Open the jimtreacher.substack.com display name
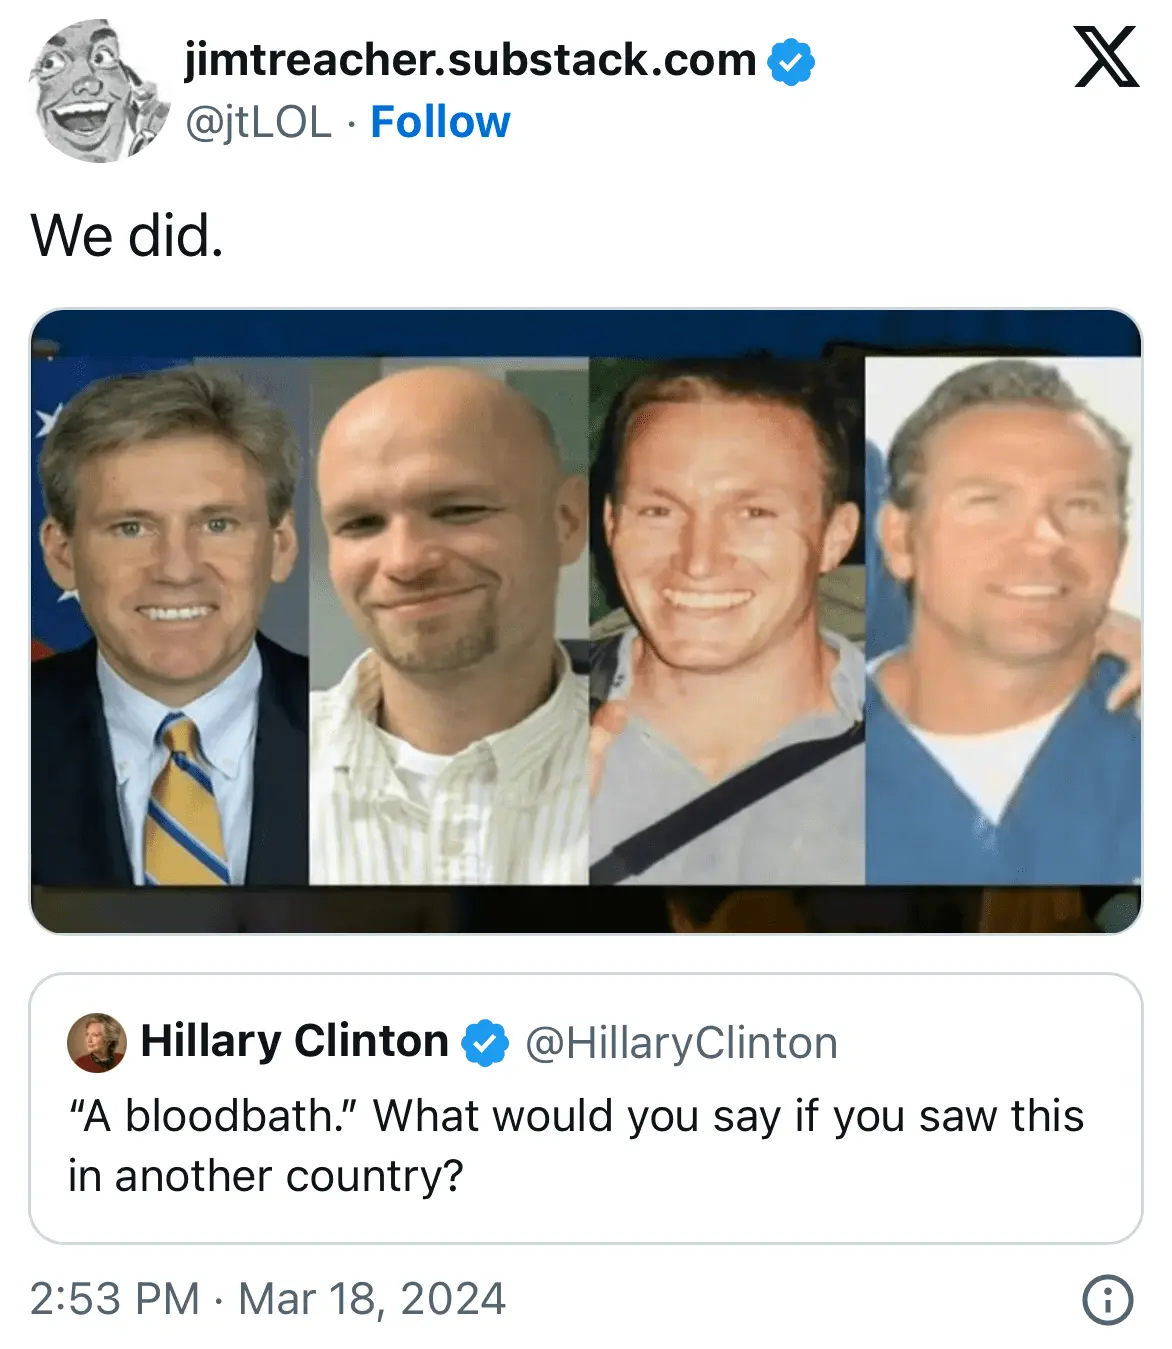 pyautogui.click(x=470, y=60)
